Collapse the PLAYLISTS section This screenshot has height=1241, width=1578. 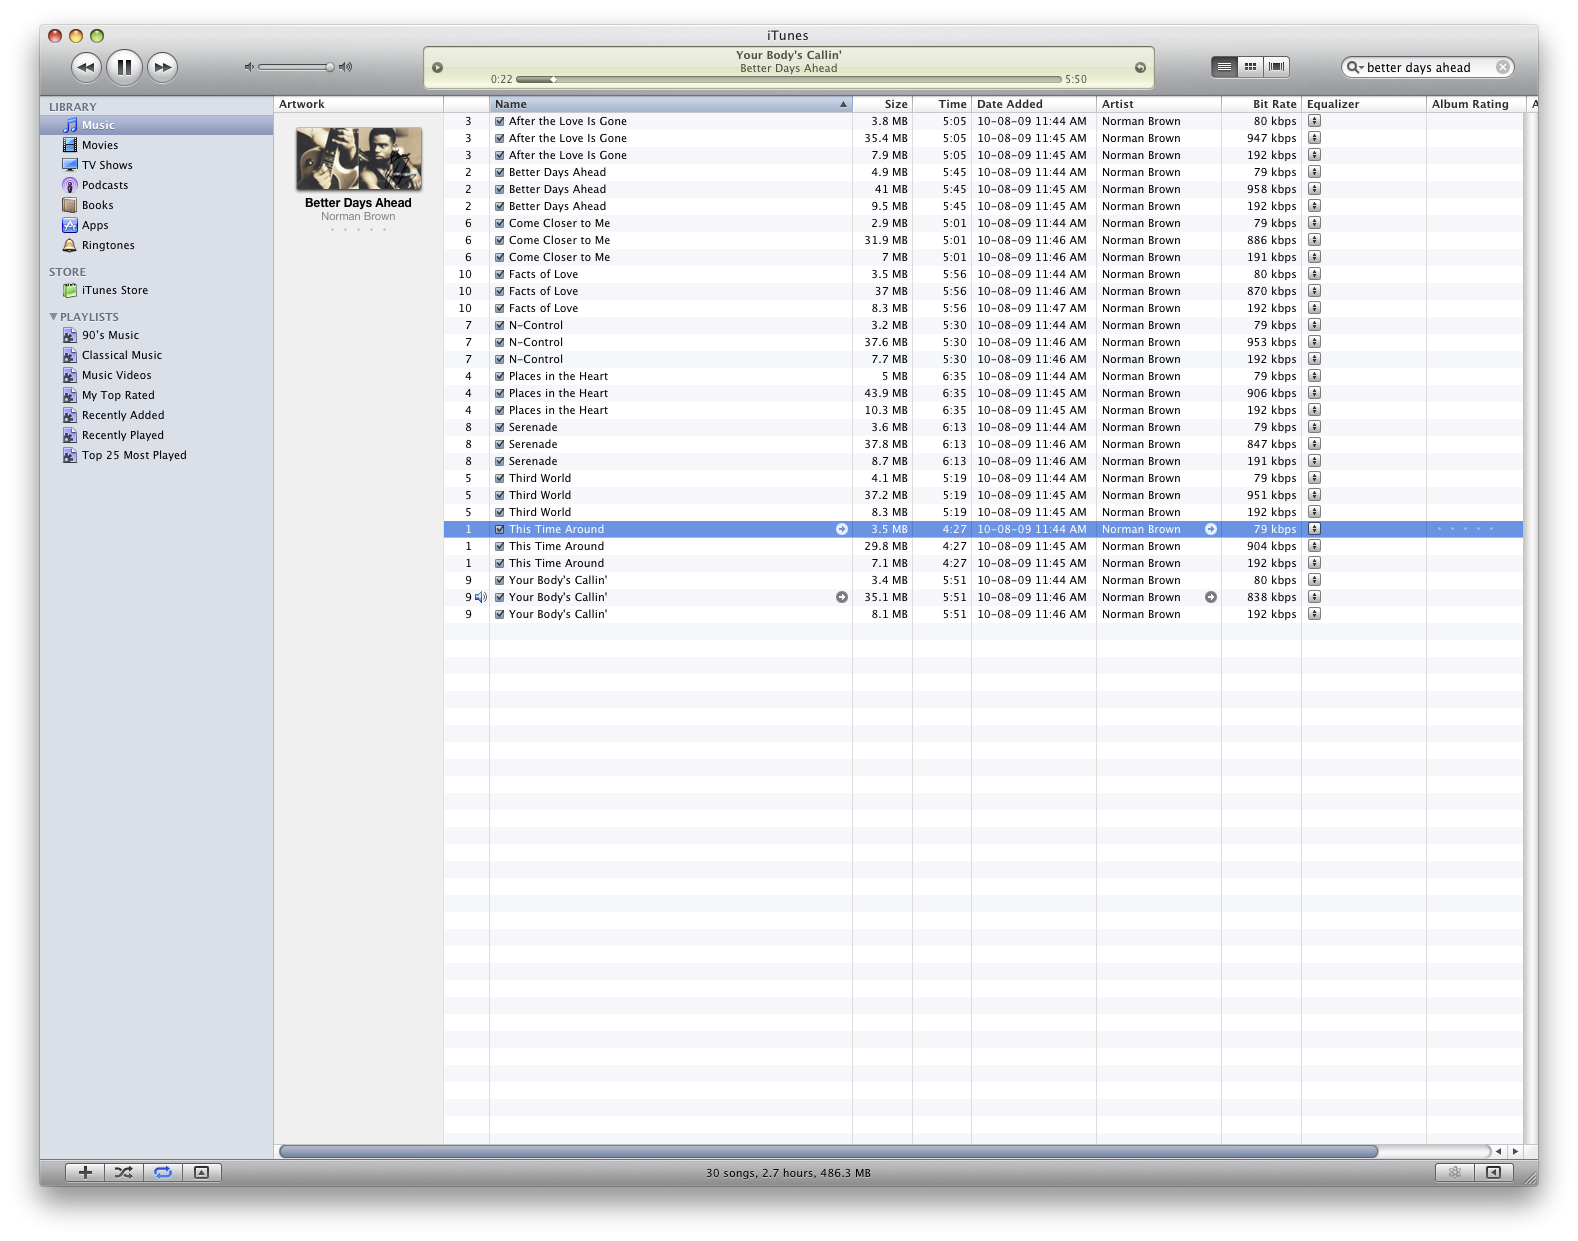(53, 317)
